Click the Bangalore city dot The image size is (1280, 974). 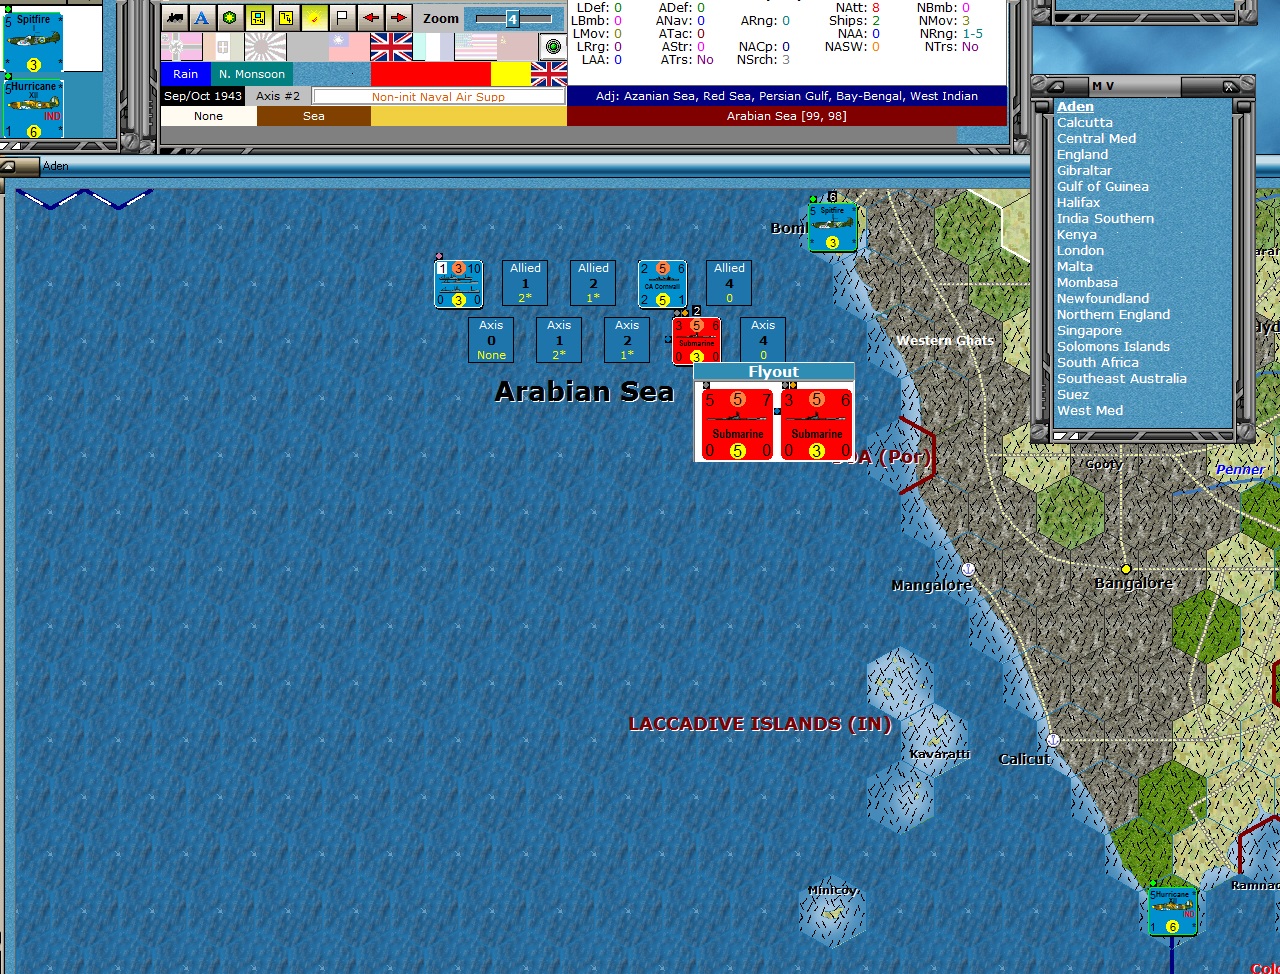pyautogui.click(x=1126, y=569)
